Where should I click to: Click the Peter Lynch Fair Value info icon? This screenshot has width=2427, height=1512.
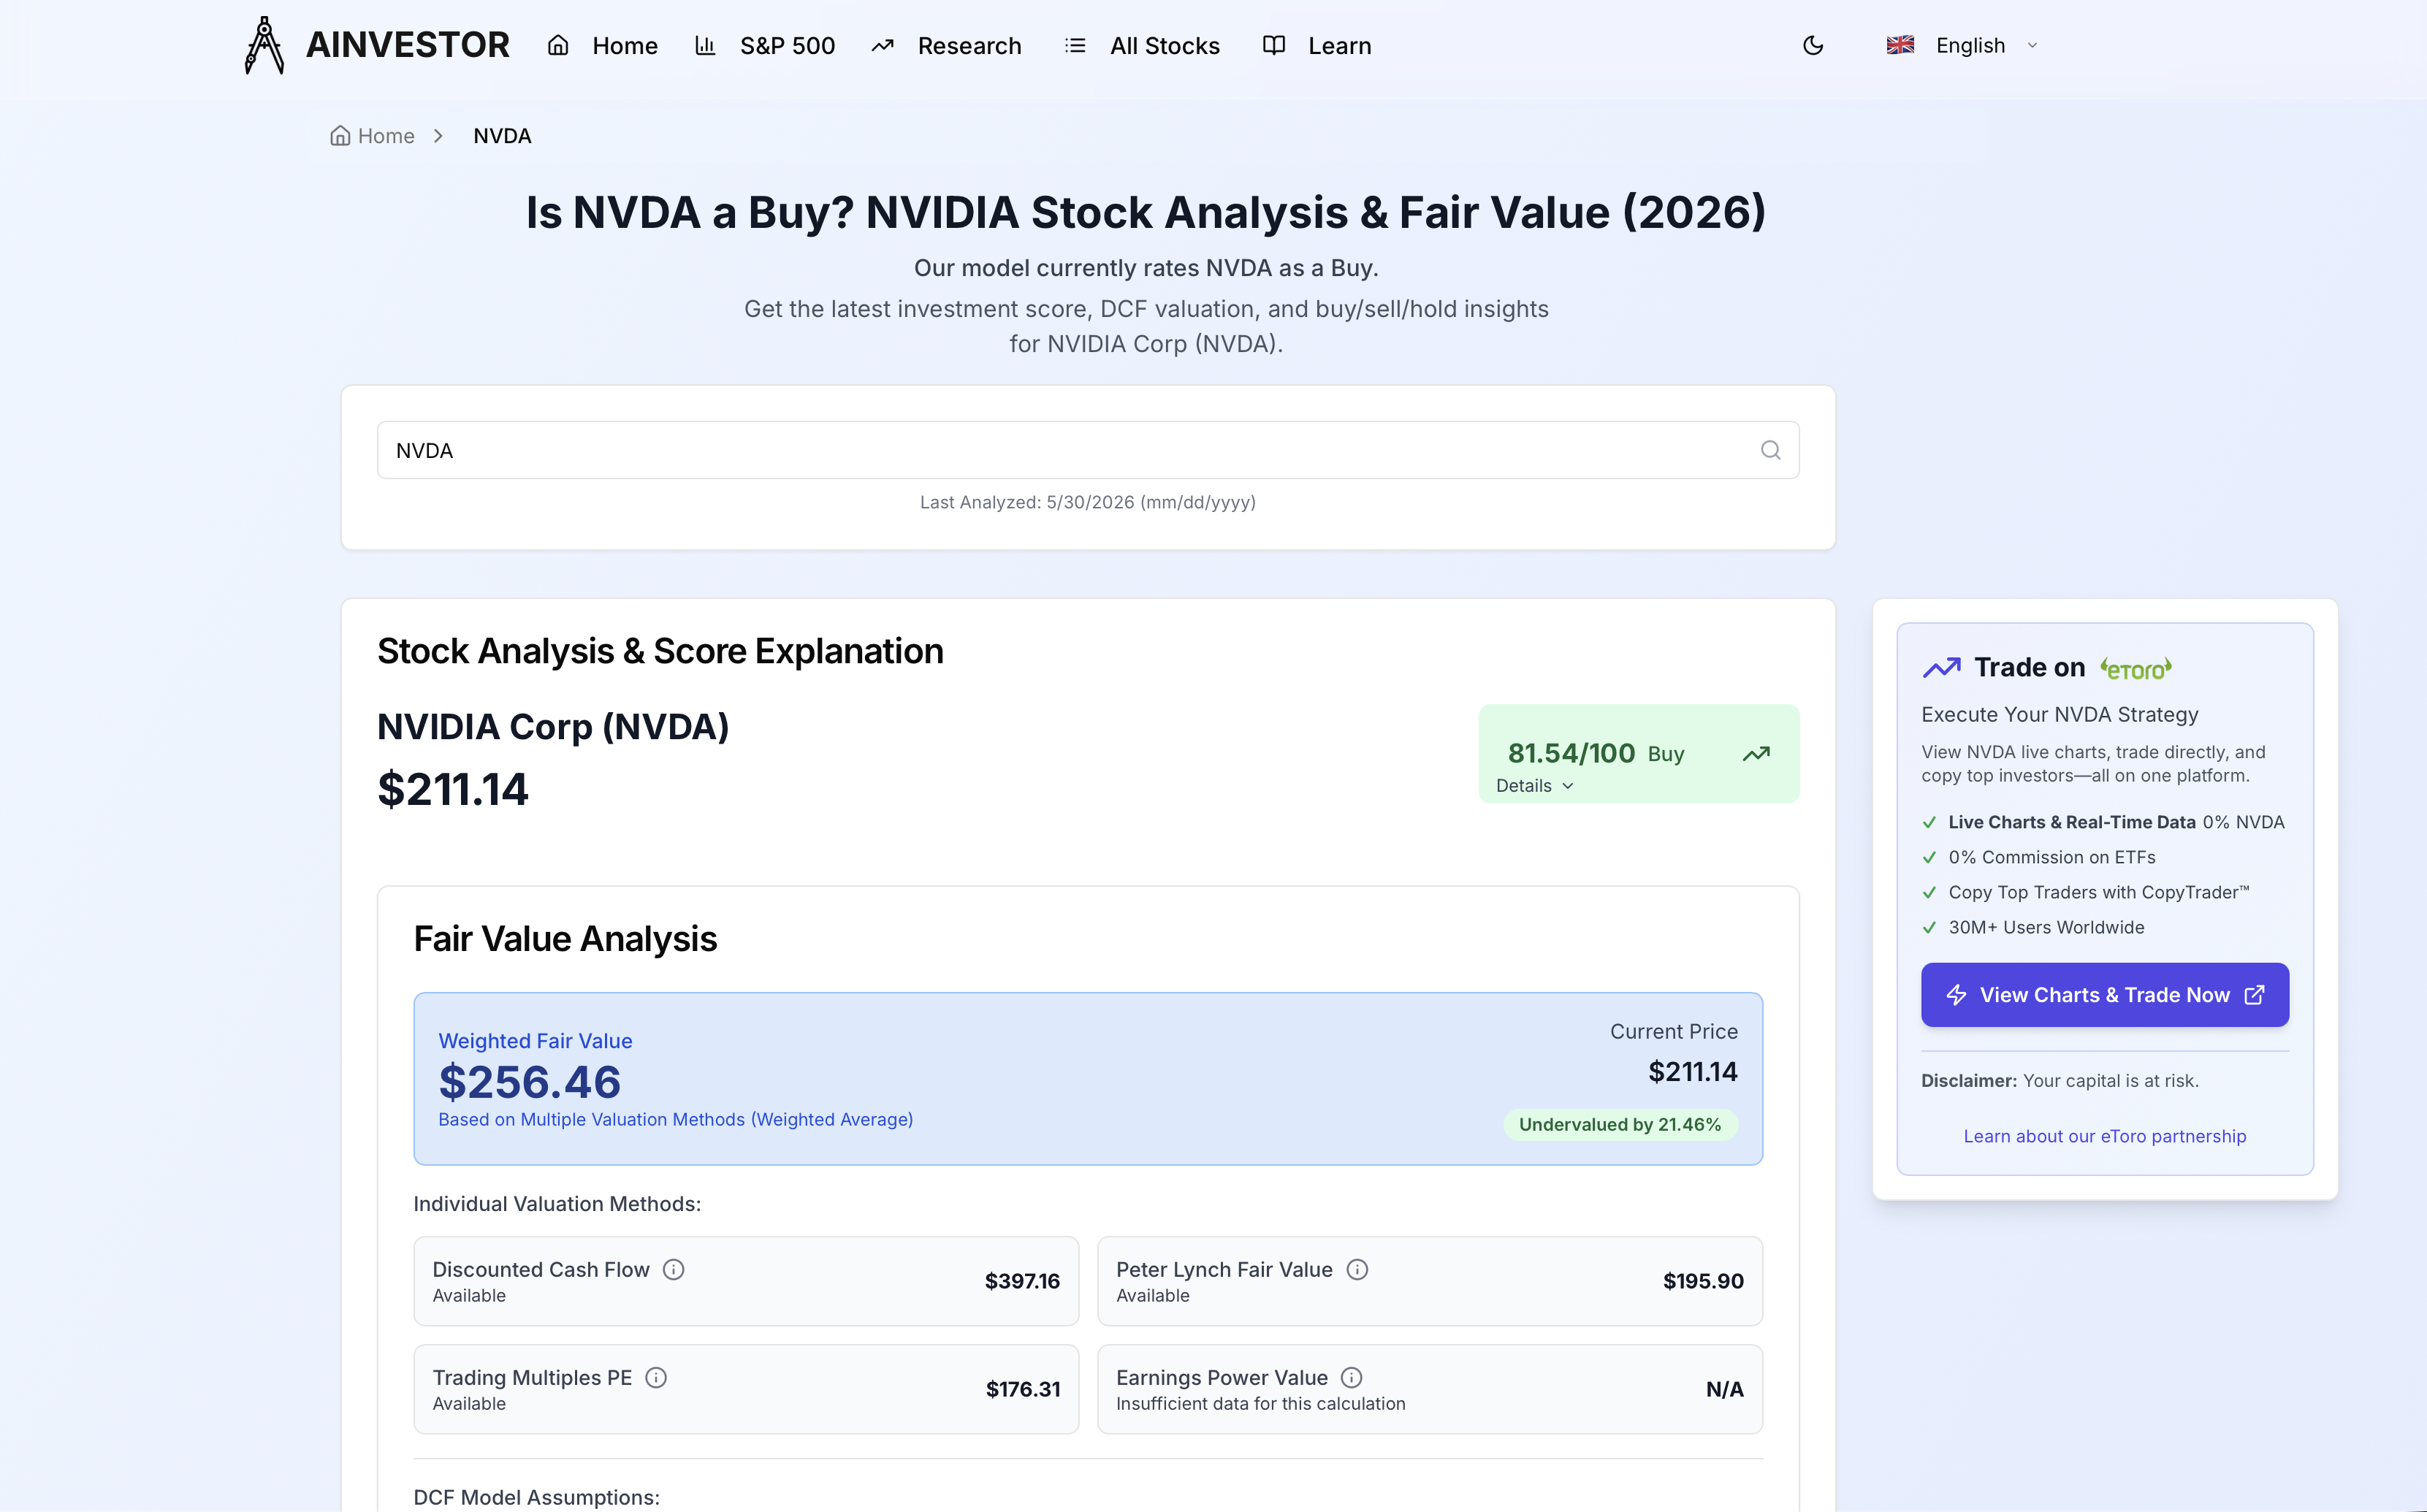(x=1357, y=1269)
